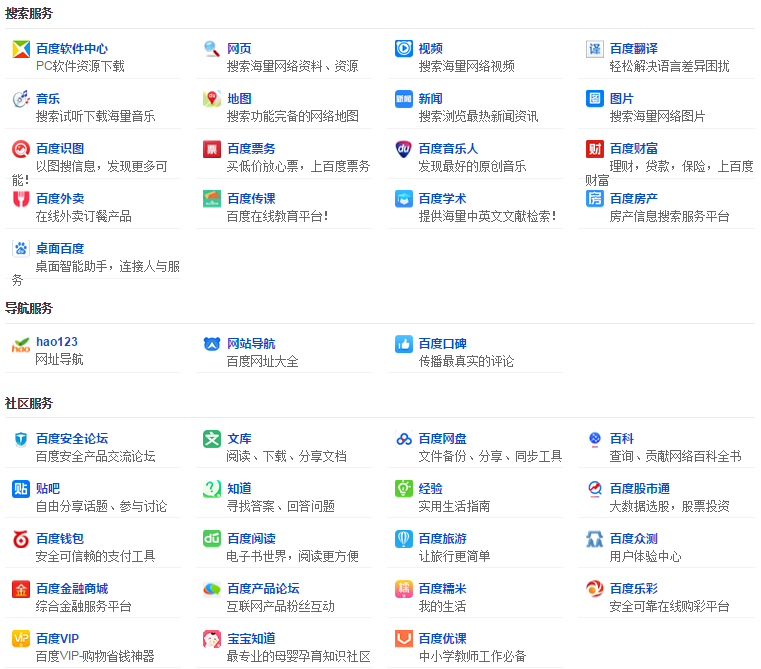Image resolution: width=761 pixels, height=669 pixels.
Task: Click the blue 新闻 icon
Action: pyautogui.click(x=403, y=99)
